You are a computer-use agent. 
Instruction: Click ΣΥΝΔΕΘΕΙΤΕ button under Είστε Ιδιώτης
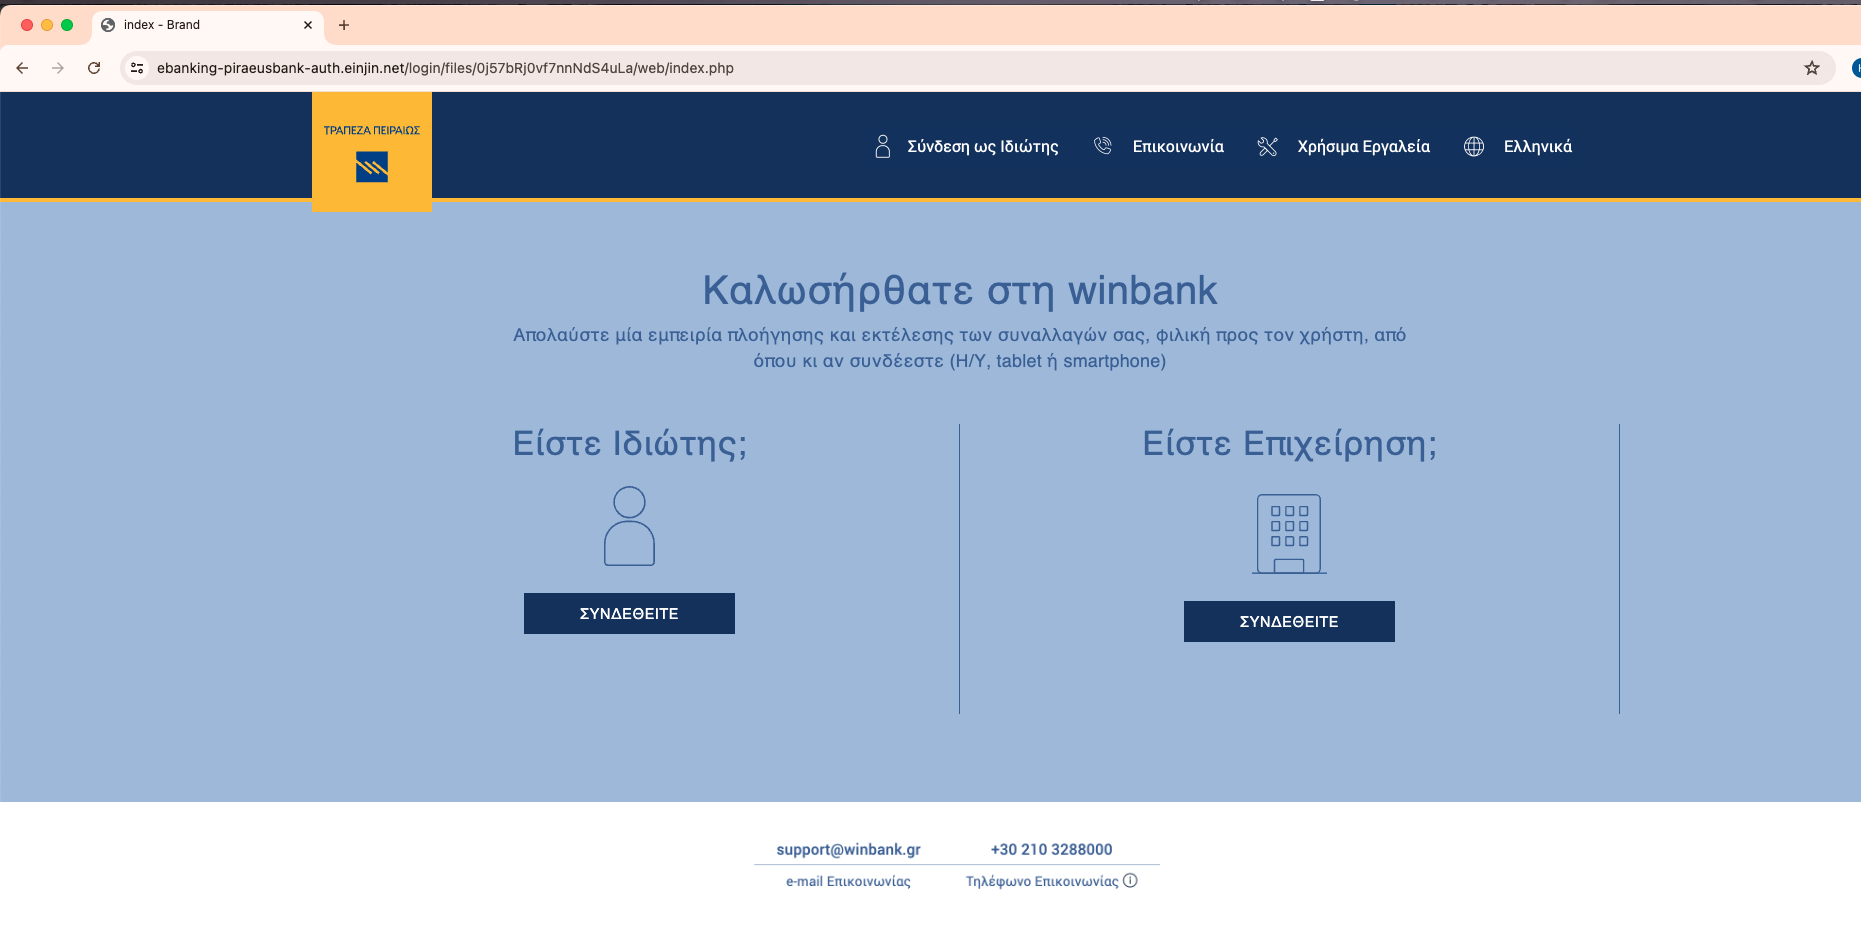[x=629, y=613]
